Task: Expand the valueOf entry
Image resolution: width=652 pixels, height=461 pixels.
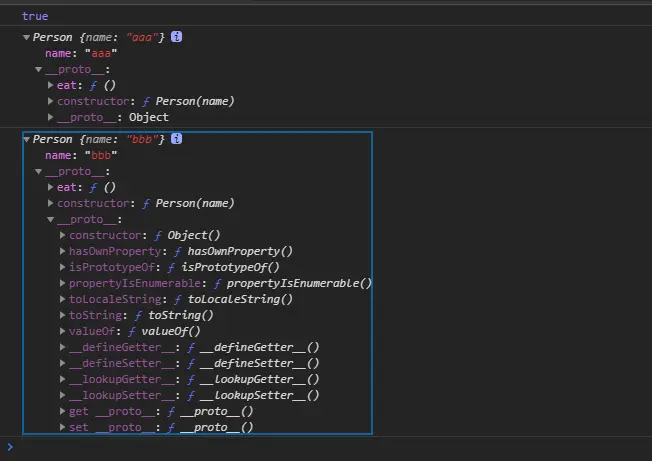Action: (62, 331)
